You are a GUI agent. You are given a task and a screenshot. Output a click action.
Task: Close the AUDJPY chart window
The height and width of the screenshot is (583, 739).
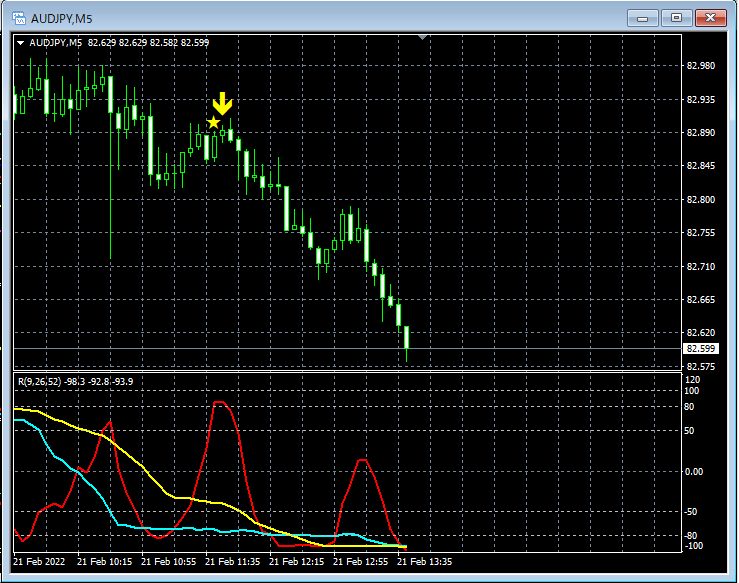(711, 18)
